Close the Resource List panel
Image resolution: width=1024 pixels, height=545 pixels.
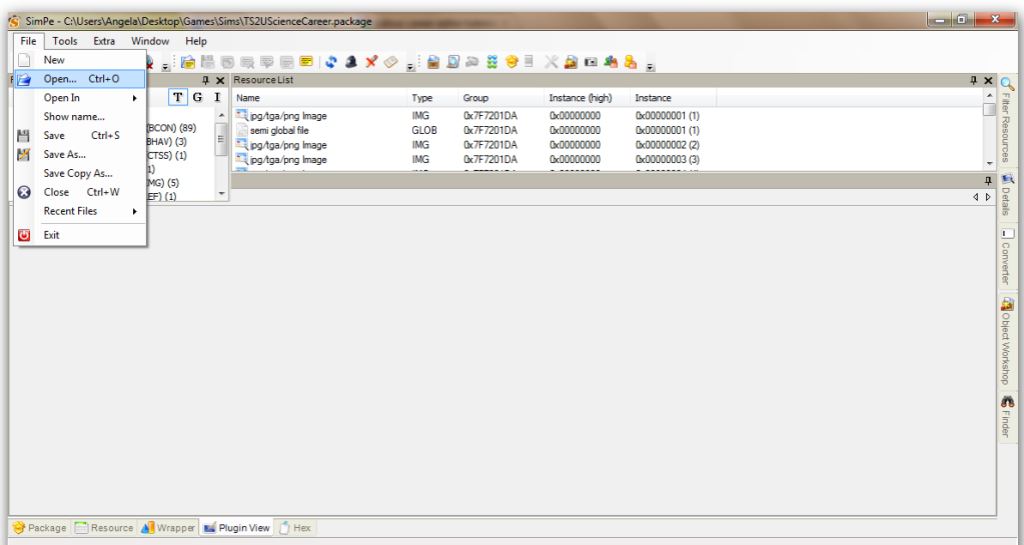(x=987, y=80)
